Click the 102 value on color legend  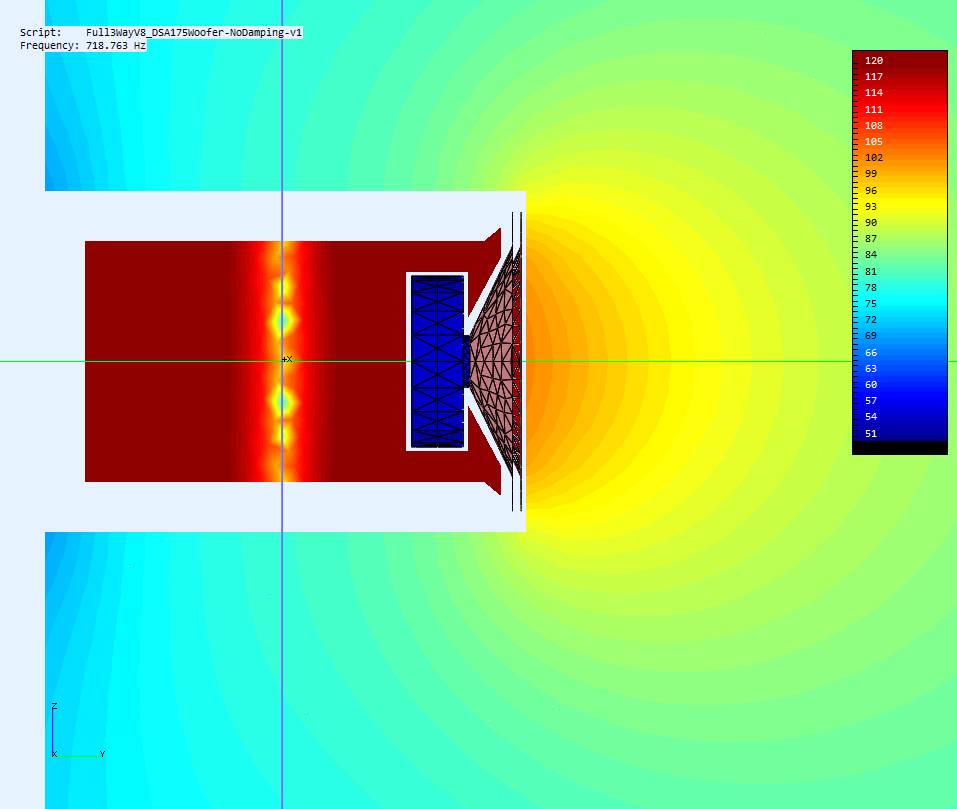pos(874,157)
